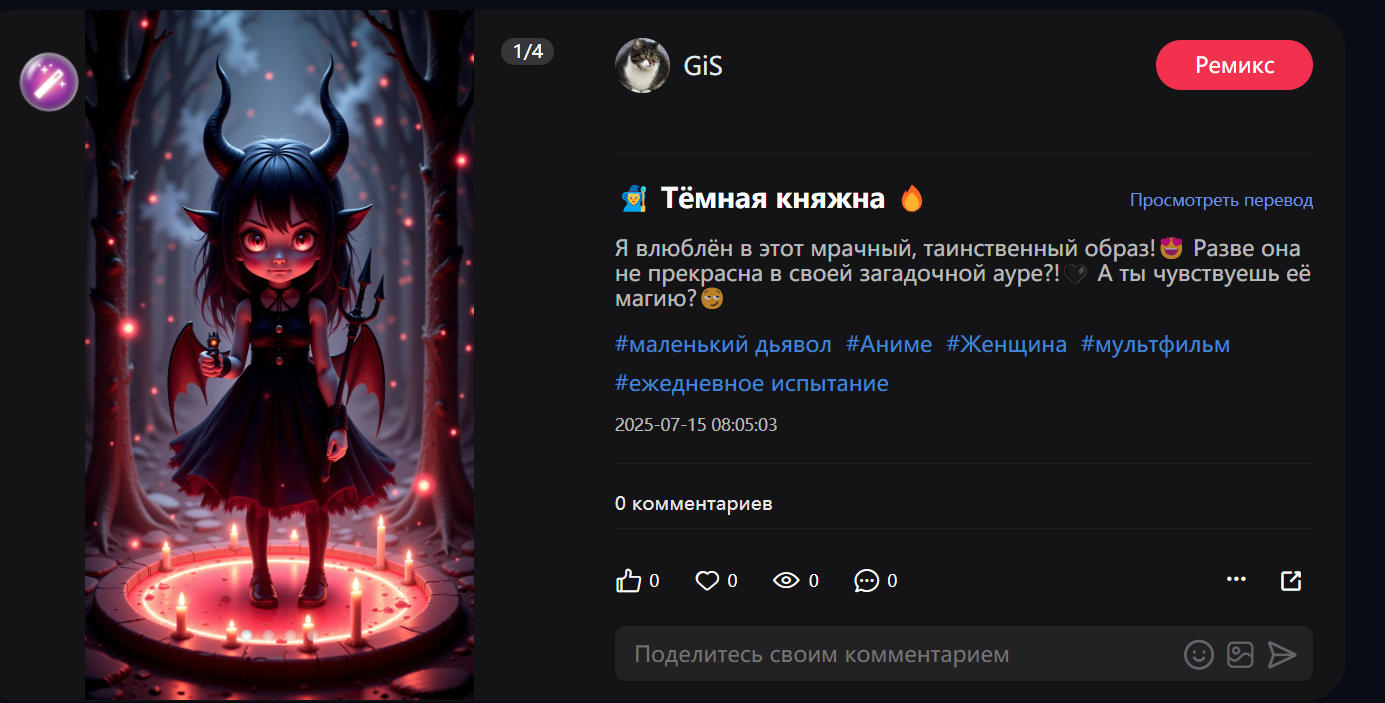Screen dimensions: 1385x703
Task: Open the #мультфильм hashtag
Action: coord(1155,345)
